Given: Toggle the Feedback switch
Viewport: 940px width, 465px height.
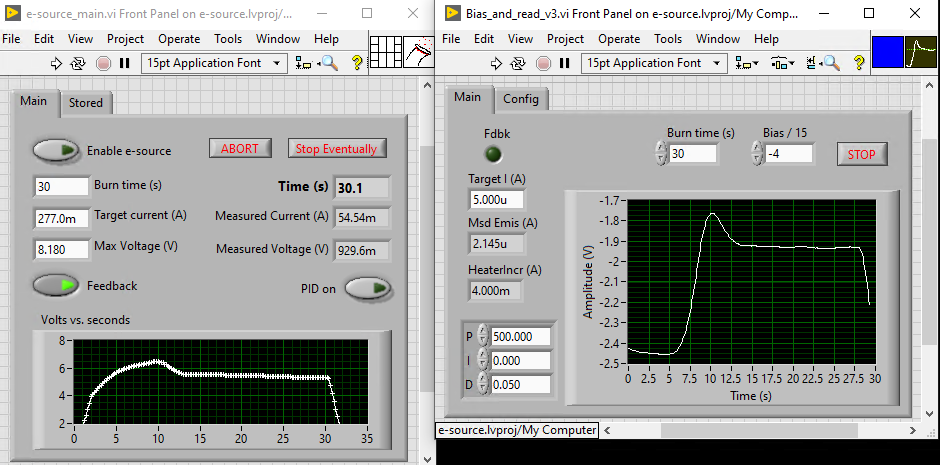Looking at the screenshot, I should pos(56,285).
